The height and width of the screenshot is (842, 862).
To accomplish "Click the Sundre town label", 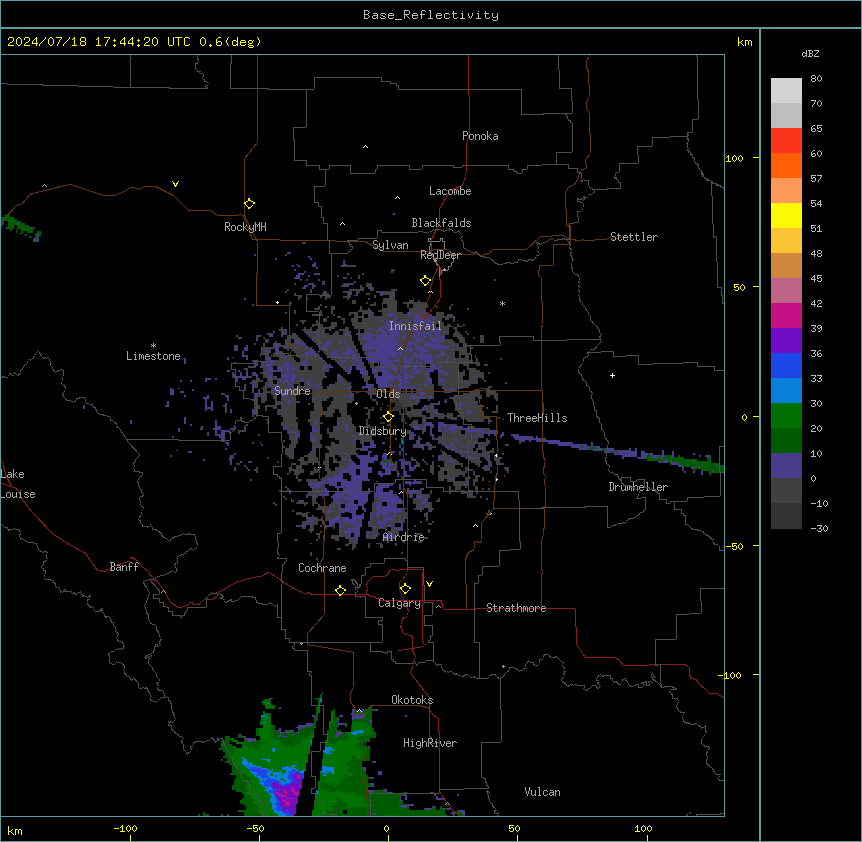I will [x=292, y=391].
